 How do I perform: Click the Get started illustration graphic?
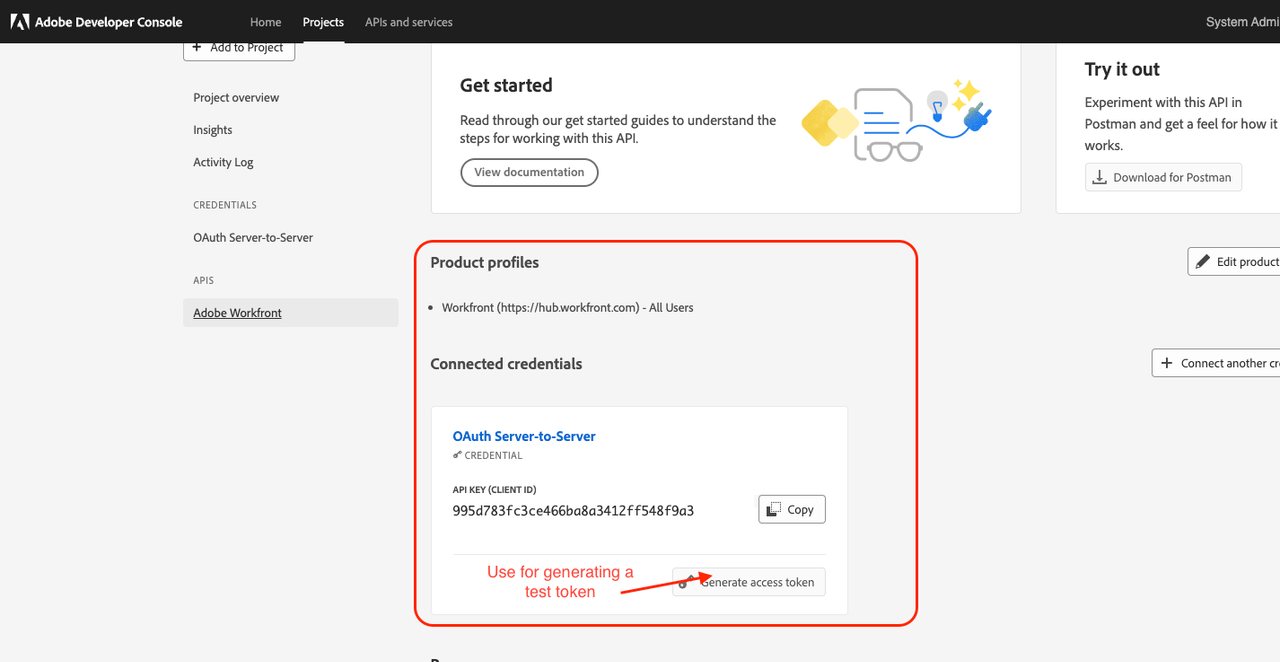[895, 123]
